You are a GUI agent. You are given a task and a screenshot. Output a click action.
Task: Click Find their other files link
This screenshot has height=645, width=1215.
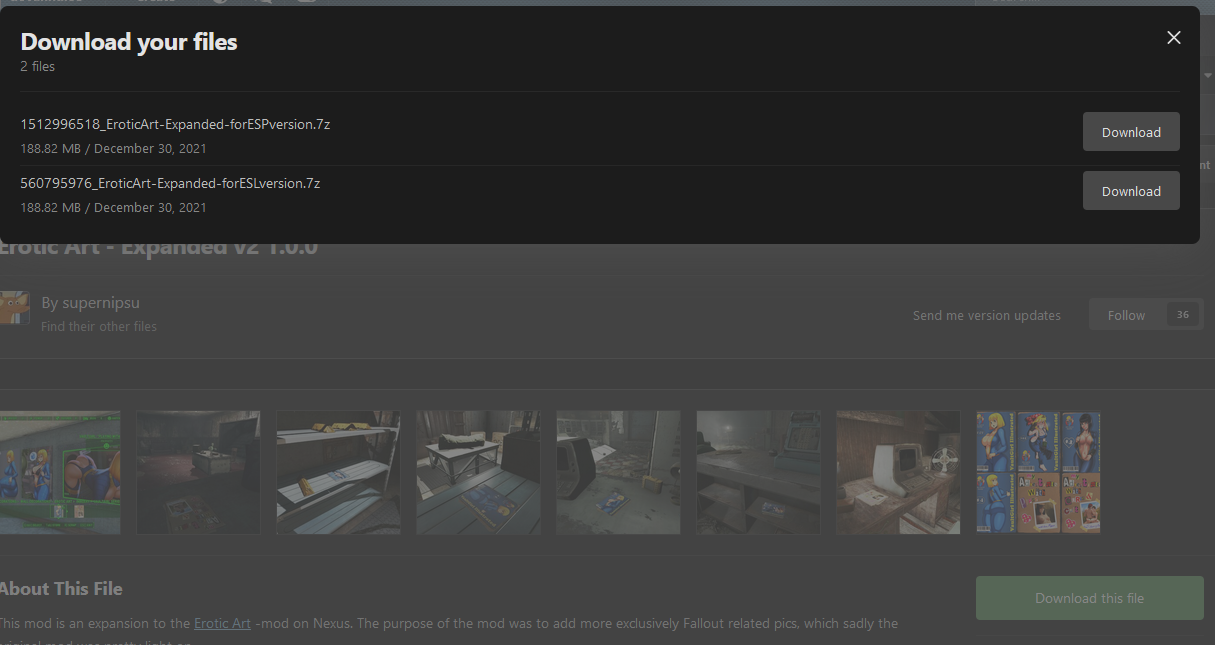[99, 326]
